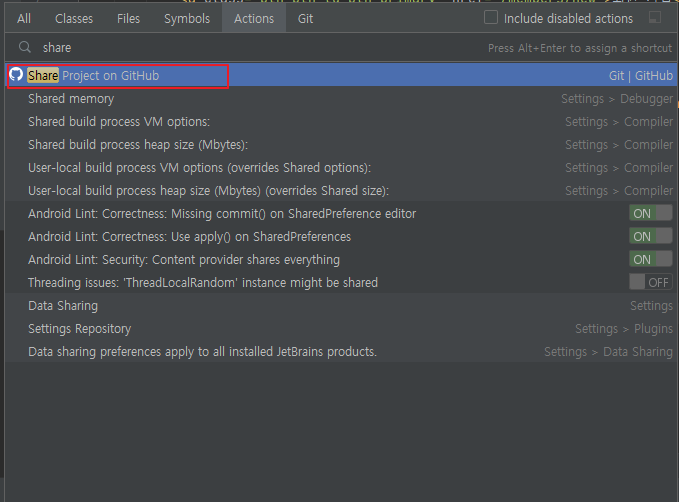The height and width of the screenshot is (502, 679).
Task: Switch to the Classes tab
Action: pyautogui.click(x=74, y=19)
